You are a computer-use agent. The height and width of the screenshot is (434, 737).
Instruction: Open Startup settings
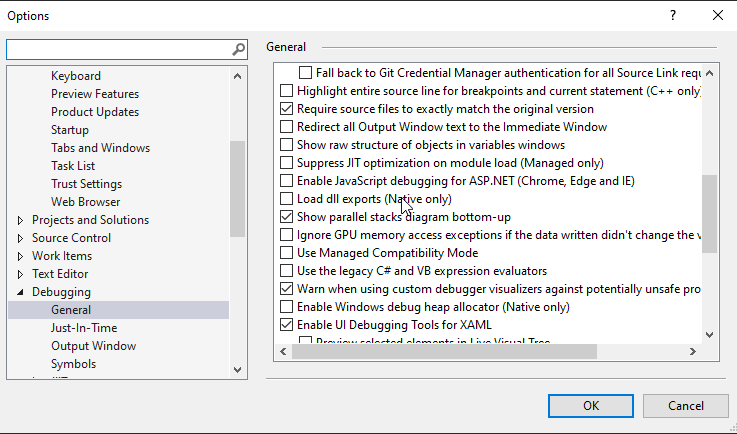pos(70,130)
